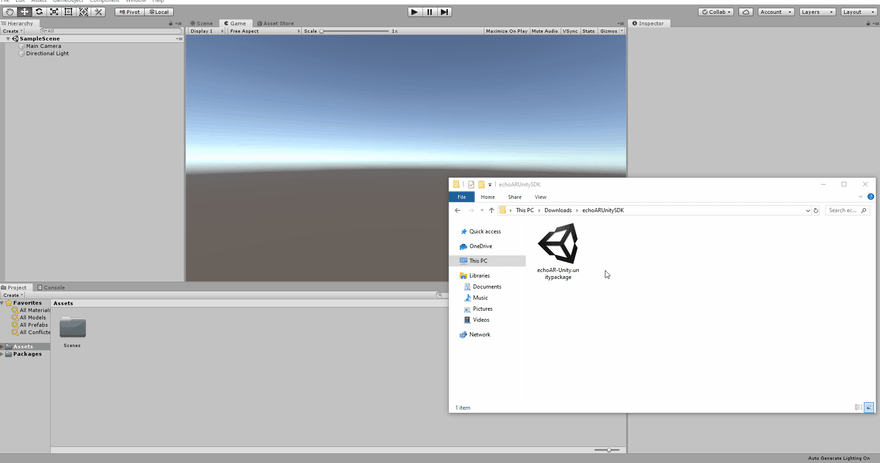Toggle Mute Audio in Game view
The image size is (880, 463).
click(544, 31)
